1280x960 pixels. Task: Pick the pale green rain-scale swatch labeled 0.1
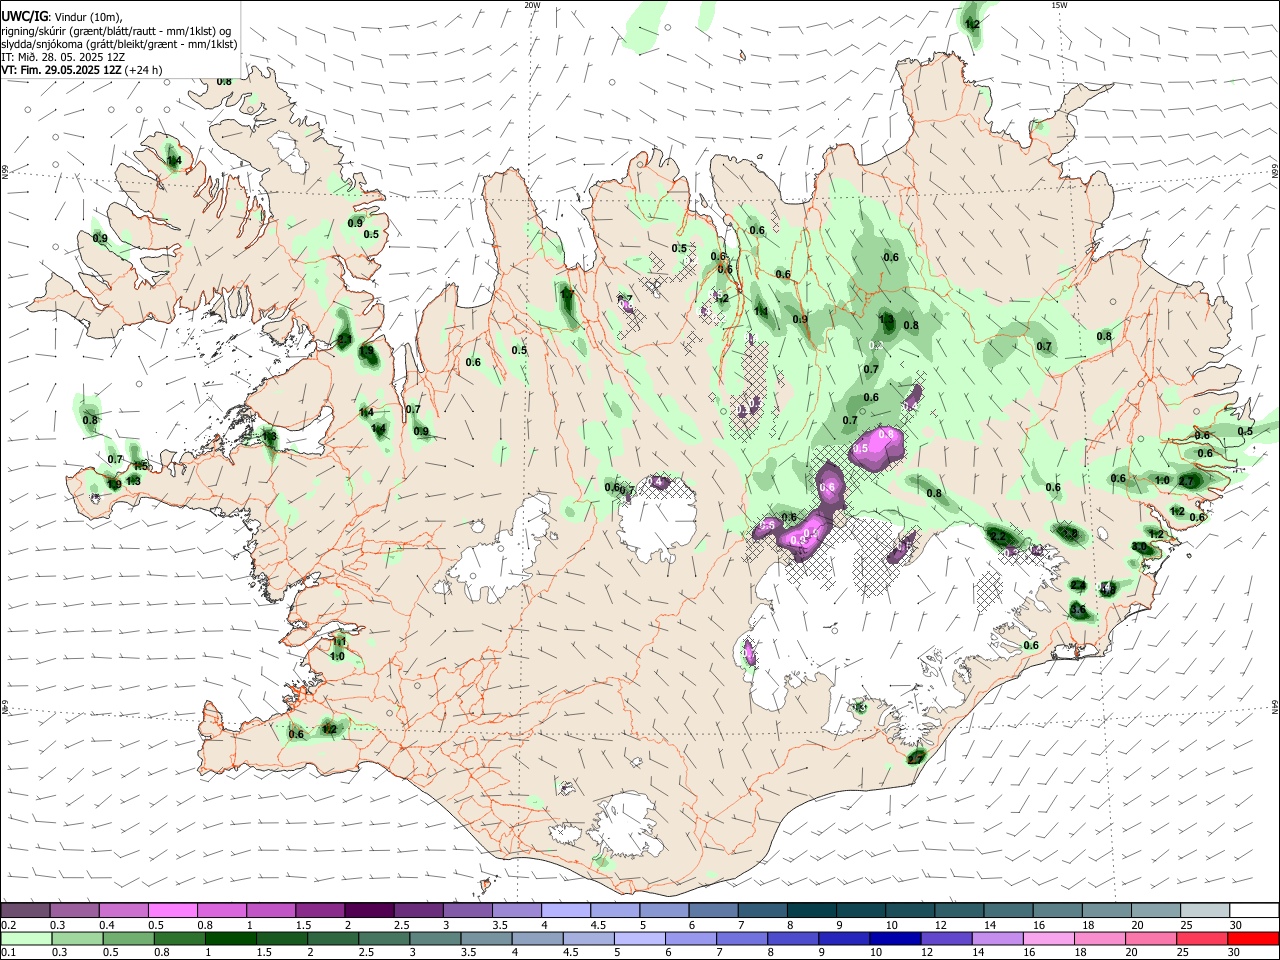[26, 938]
